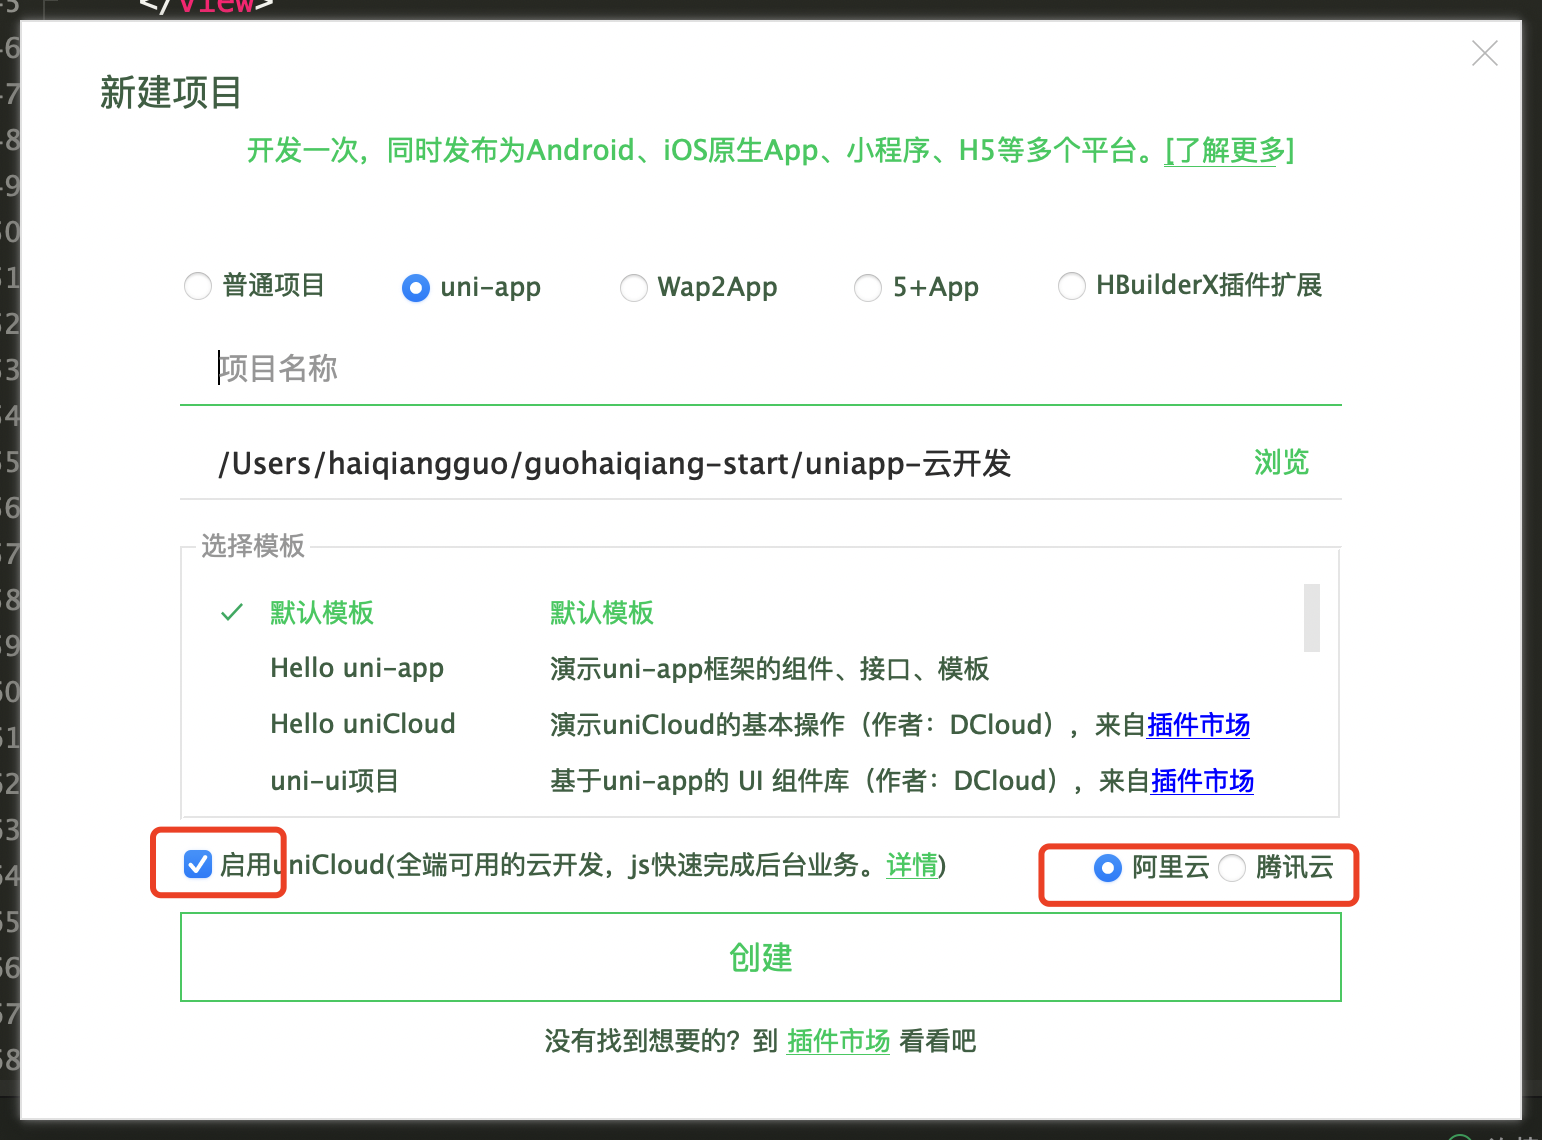The width and height of the screenshot is (1542, 1140).
Task: Open the 详情 link about uniCloud
Action: click(911, 867)
